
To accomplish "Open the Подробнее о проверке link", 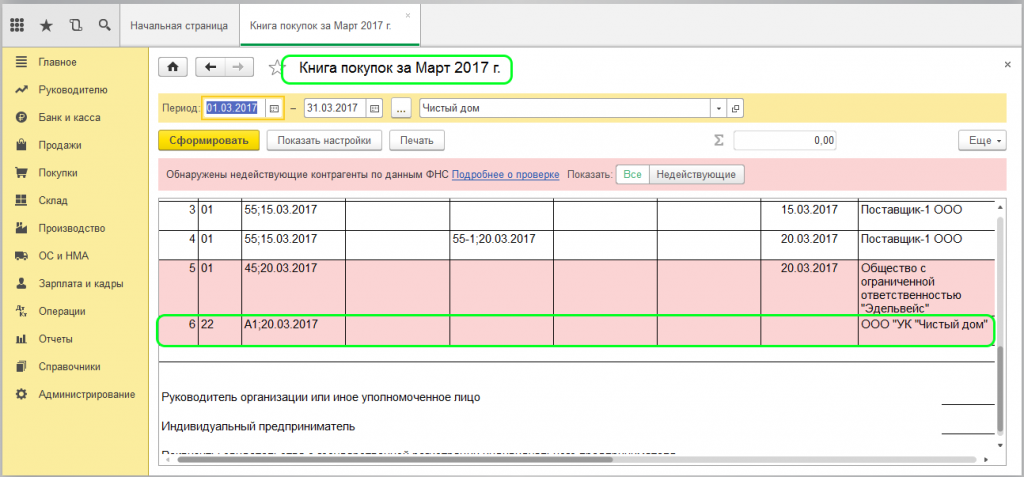I will pos(505,174).
